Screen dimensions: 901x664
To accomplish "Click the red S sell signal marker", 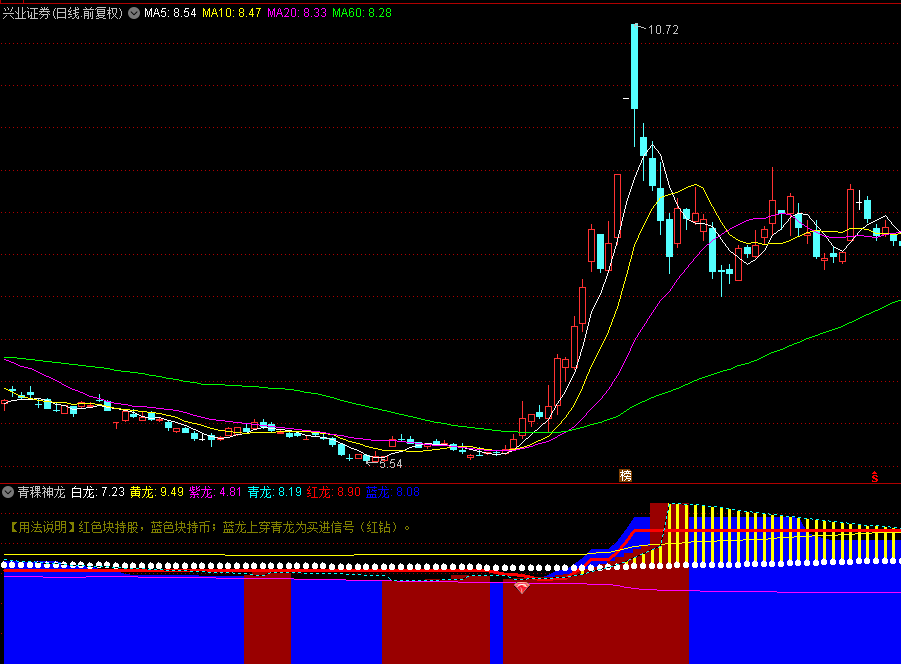I will coord(875,477).
